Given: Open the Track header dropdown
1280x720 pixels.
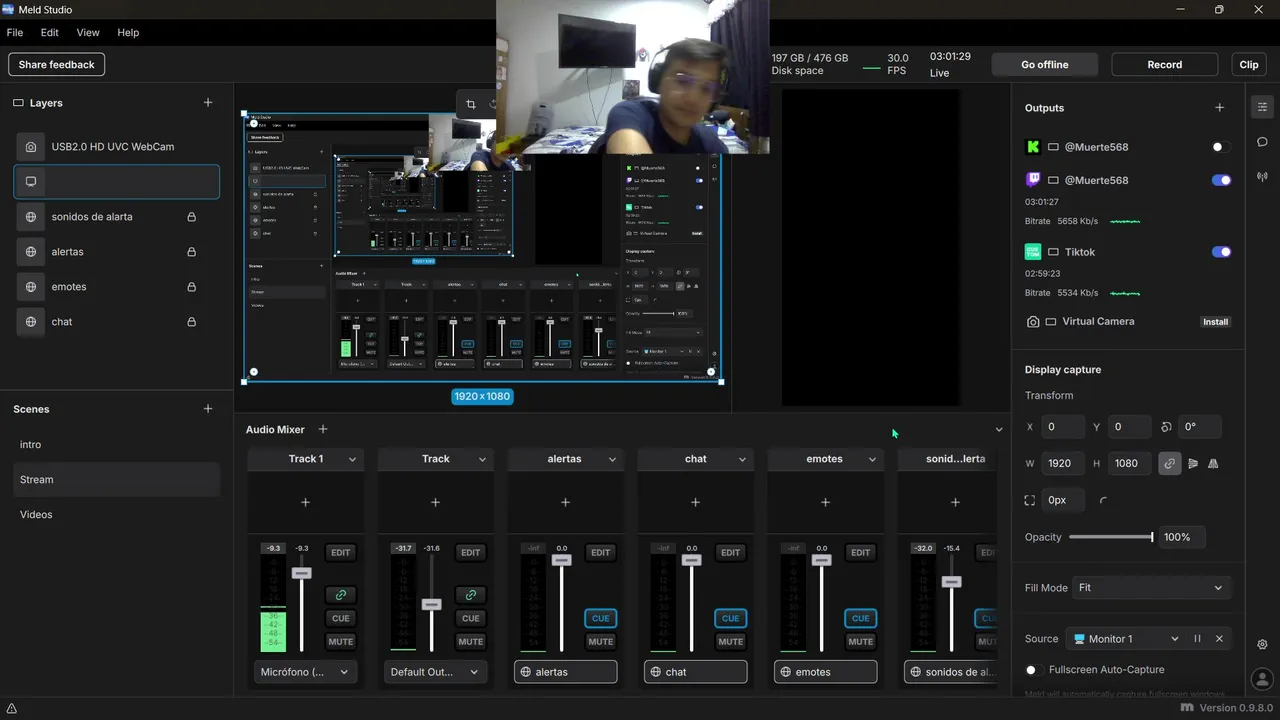Looking at the screenshot, I should point(482,459).
